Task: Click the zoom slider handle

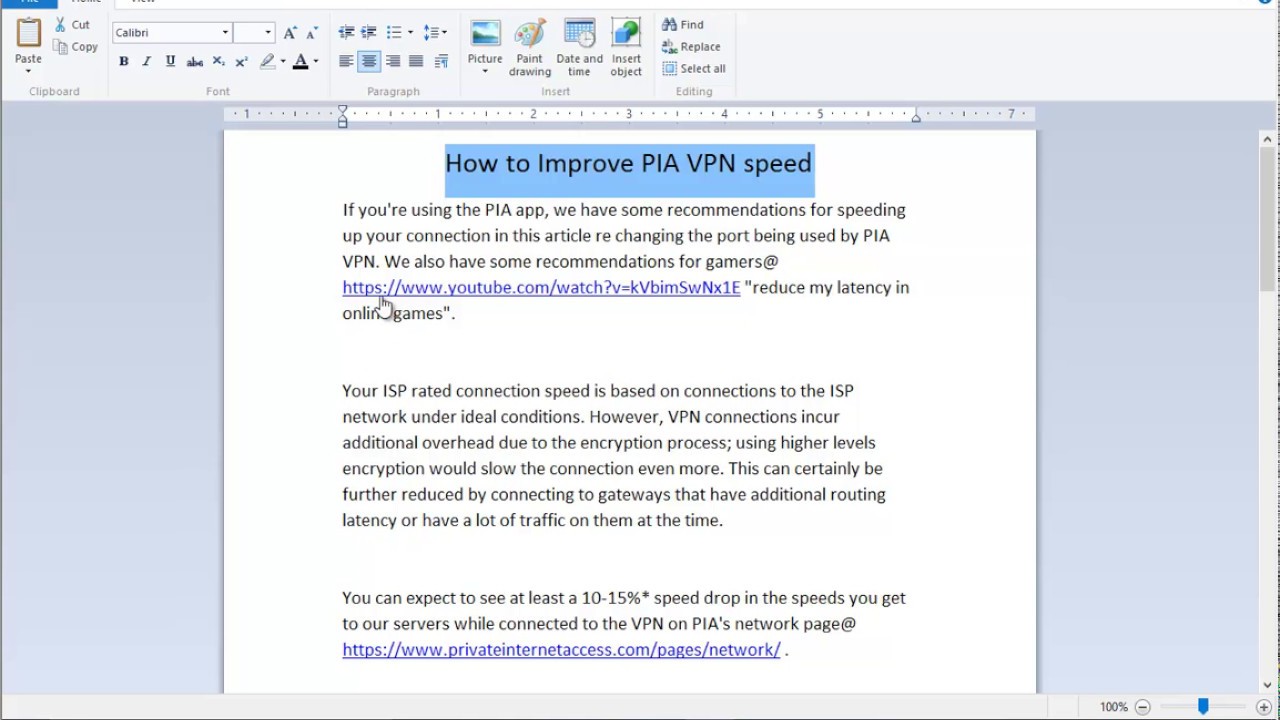Action: point(1203,707)
